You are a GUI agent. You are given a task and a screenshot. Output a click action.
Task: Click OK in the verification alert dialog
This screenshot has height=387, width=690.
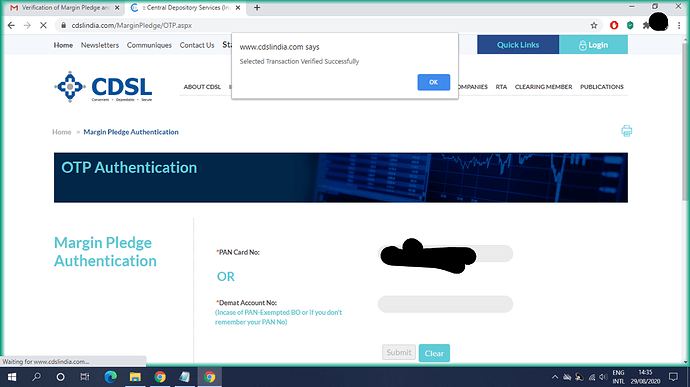[x=433, y=82]
